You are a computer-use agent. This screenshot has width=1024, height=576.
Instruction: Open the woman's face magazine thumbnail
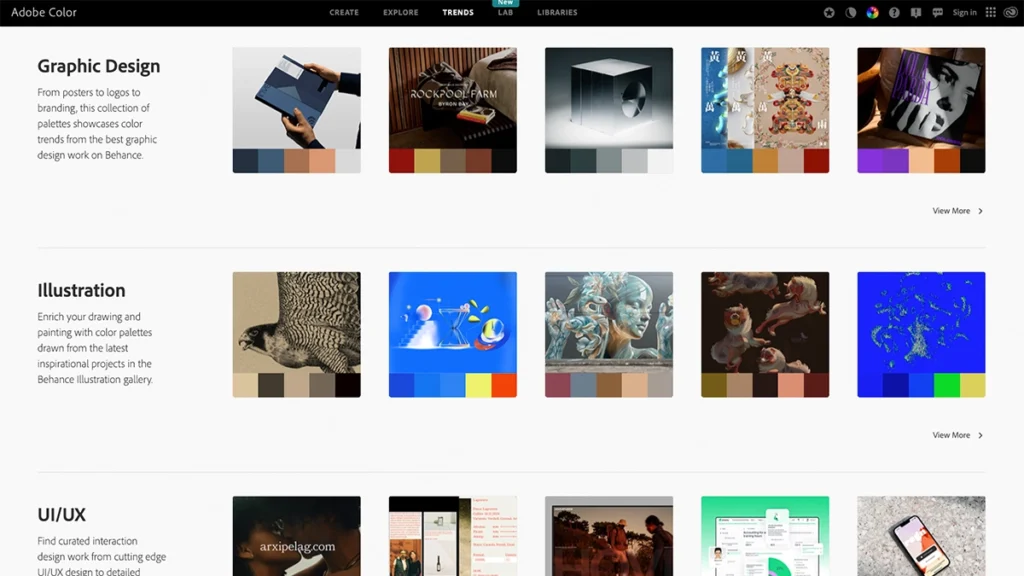coord(921,98)
